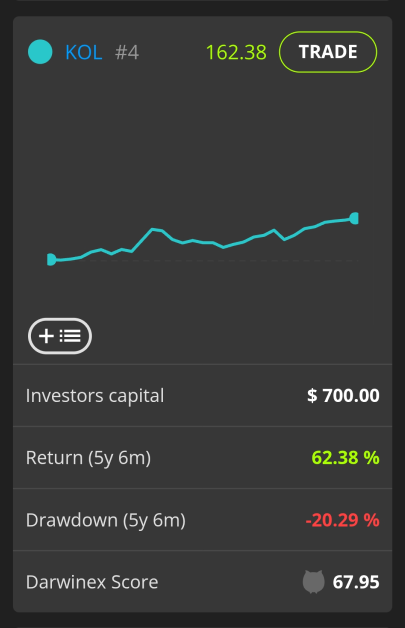Click the Return (5y 6m) label
This screenshot has width=405, height=628.
(x=89, y=458)
